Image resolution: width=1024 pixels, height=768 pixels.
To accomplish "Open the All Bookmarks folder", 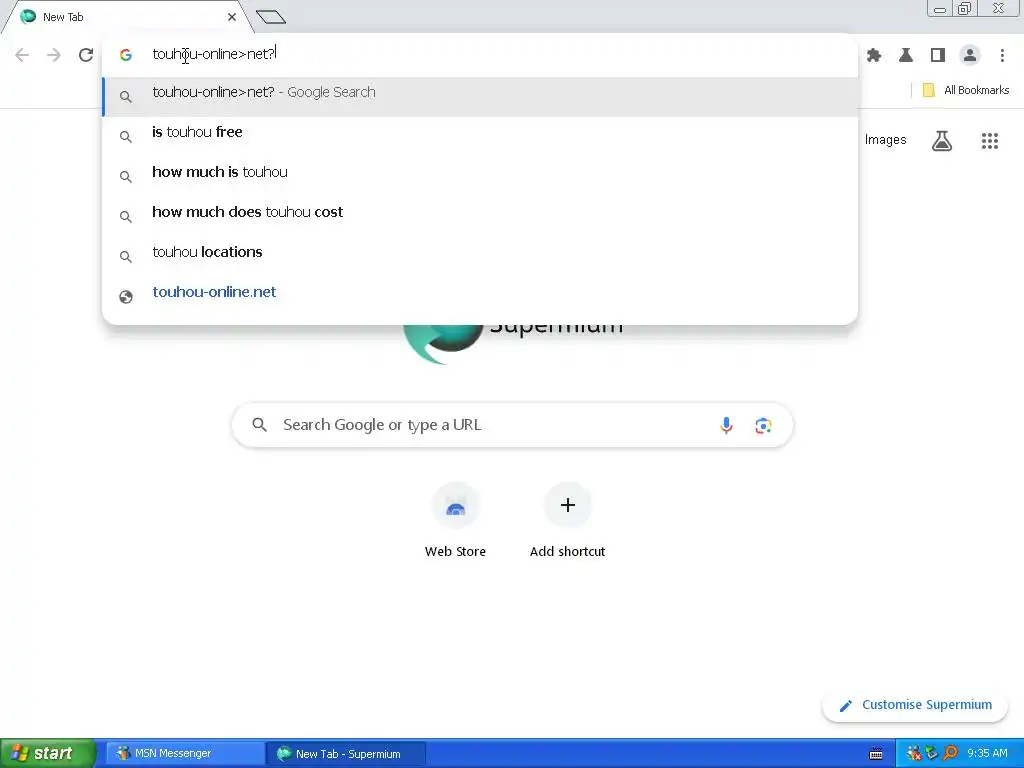I will (x=965, y=90).
